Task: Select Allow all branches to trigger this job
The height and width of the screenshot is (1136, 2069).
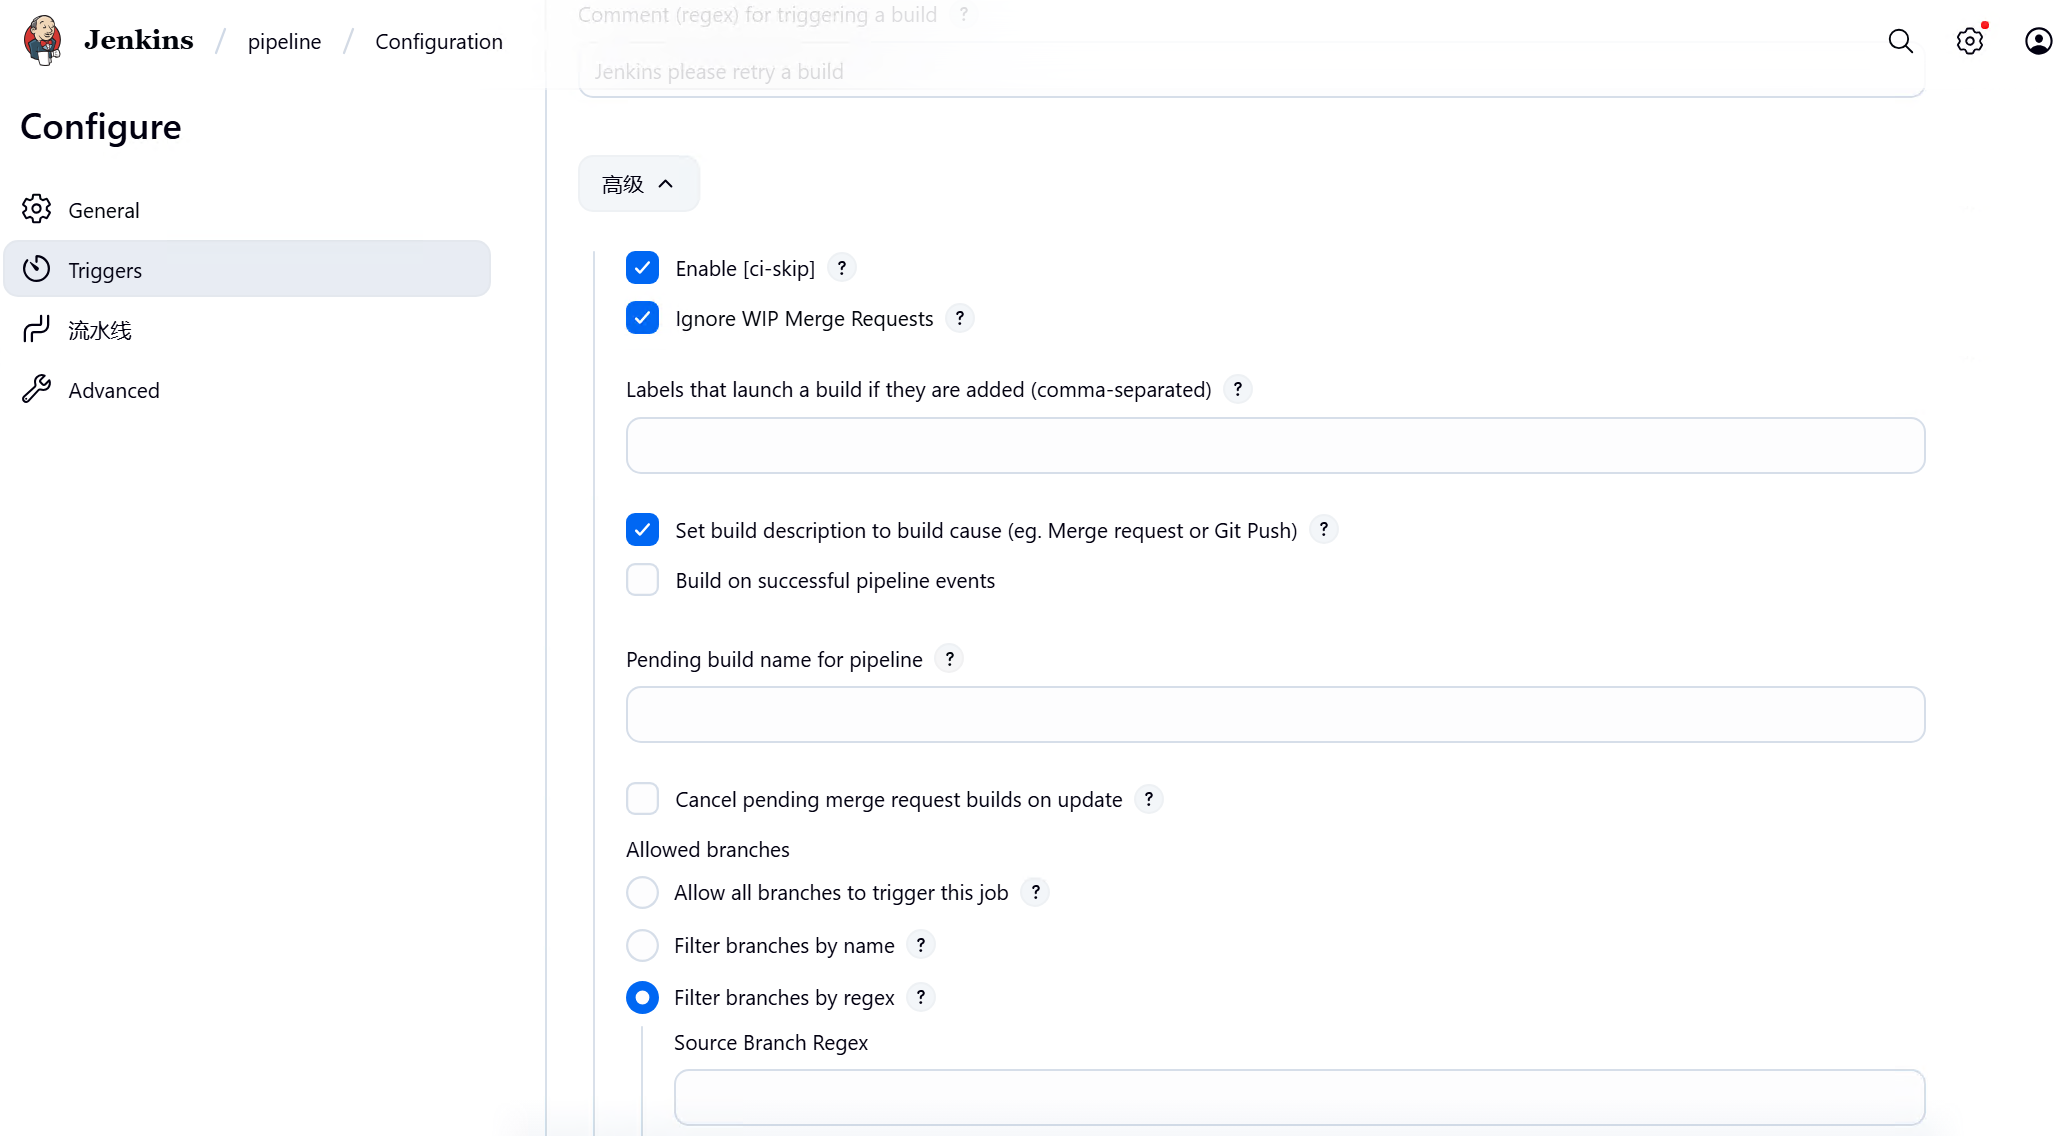Action: [x=642, y=892]
